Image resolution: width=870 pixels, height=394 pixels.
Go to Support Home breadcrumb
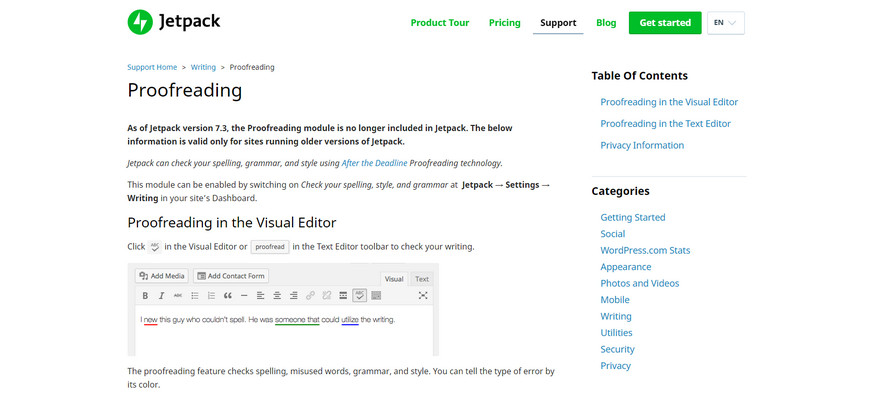click(x=152, y=67)
